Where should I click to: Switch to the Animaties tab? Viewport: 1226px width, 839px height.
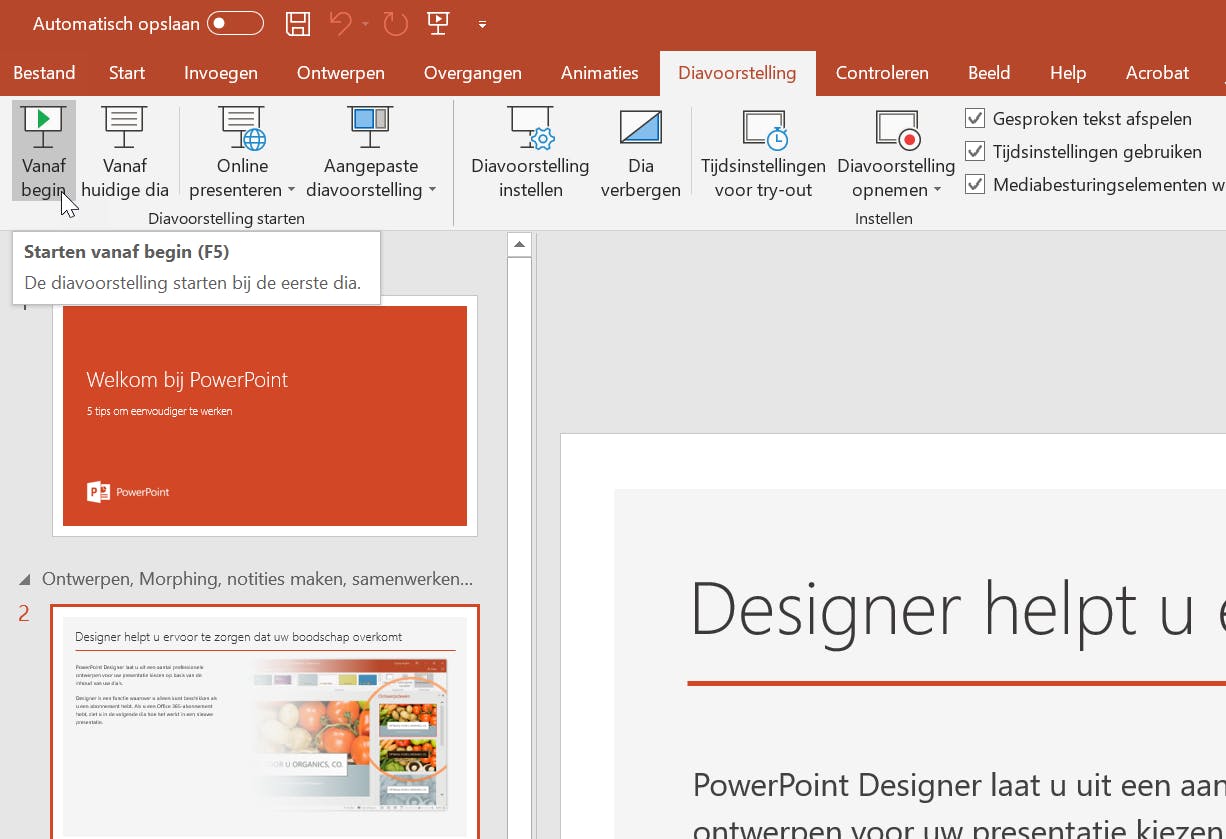[x=600, y=73]
